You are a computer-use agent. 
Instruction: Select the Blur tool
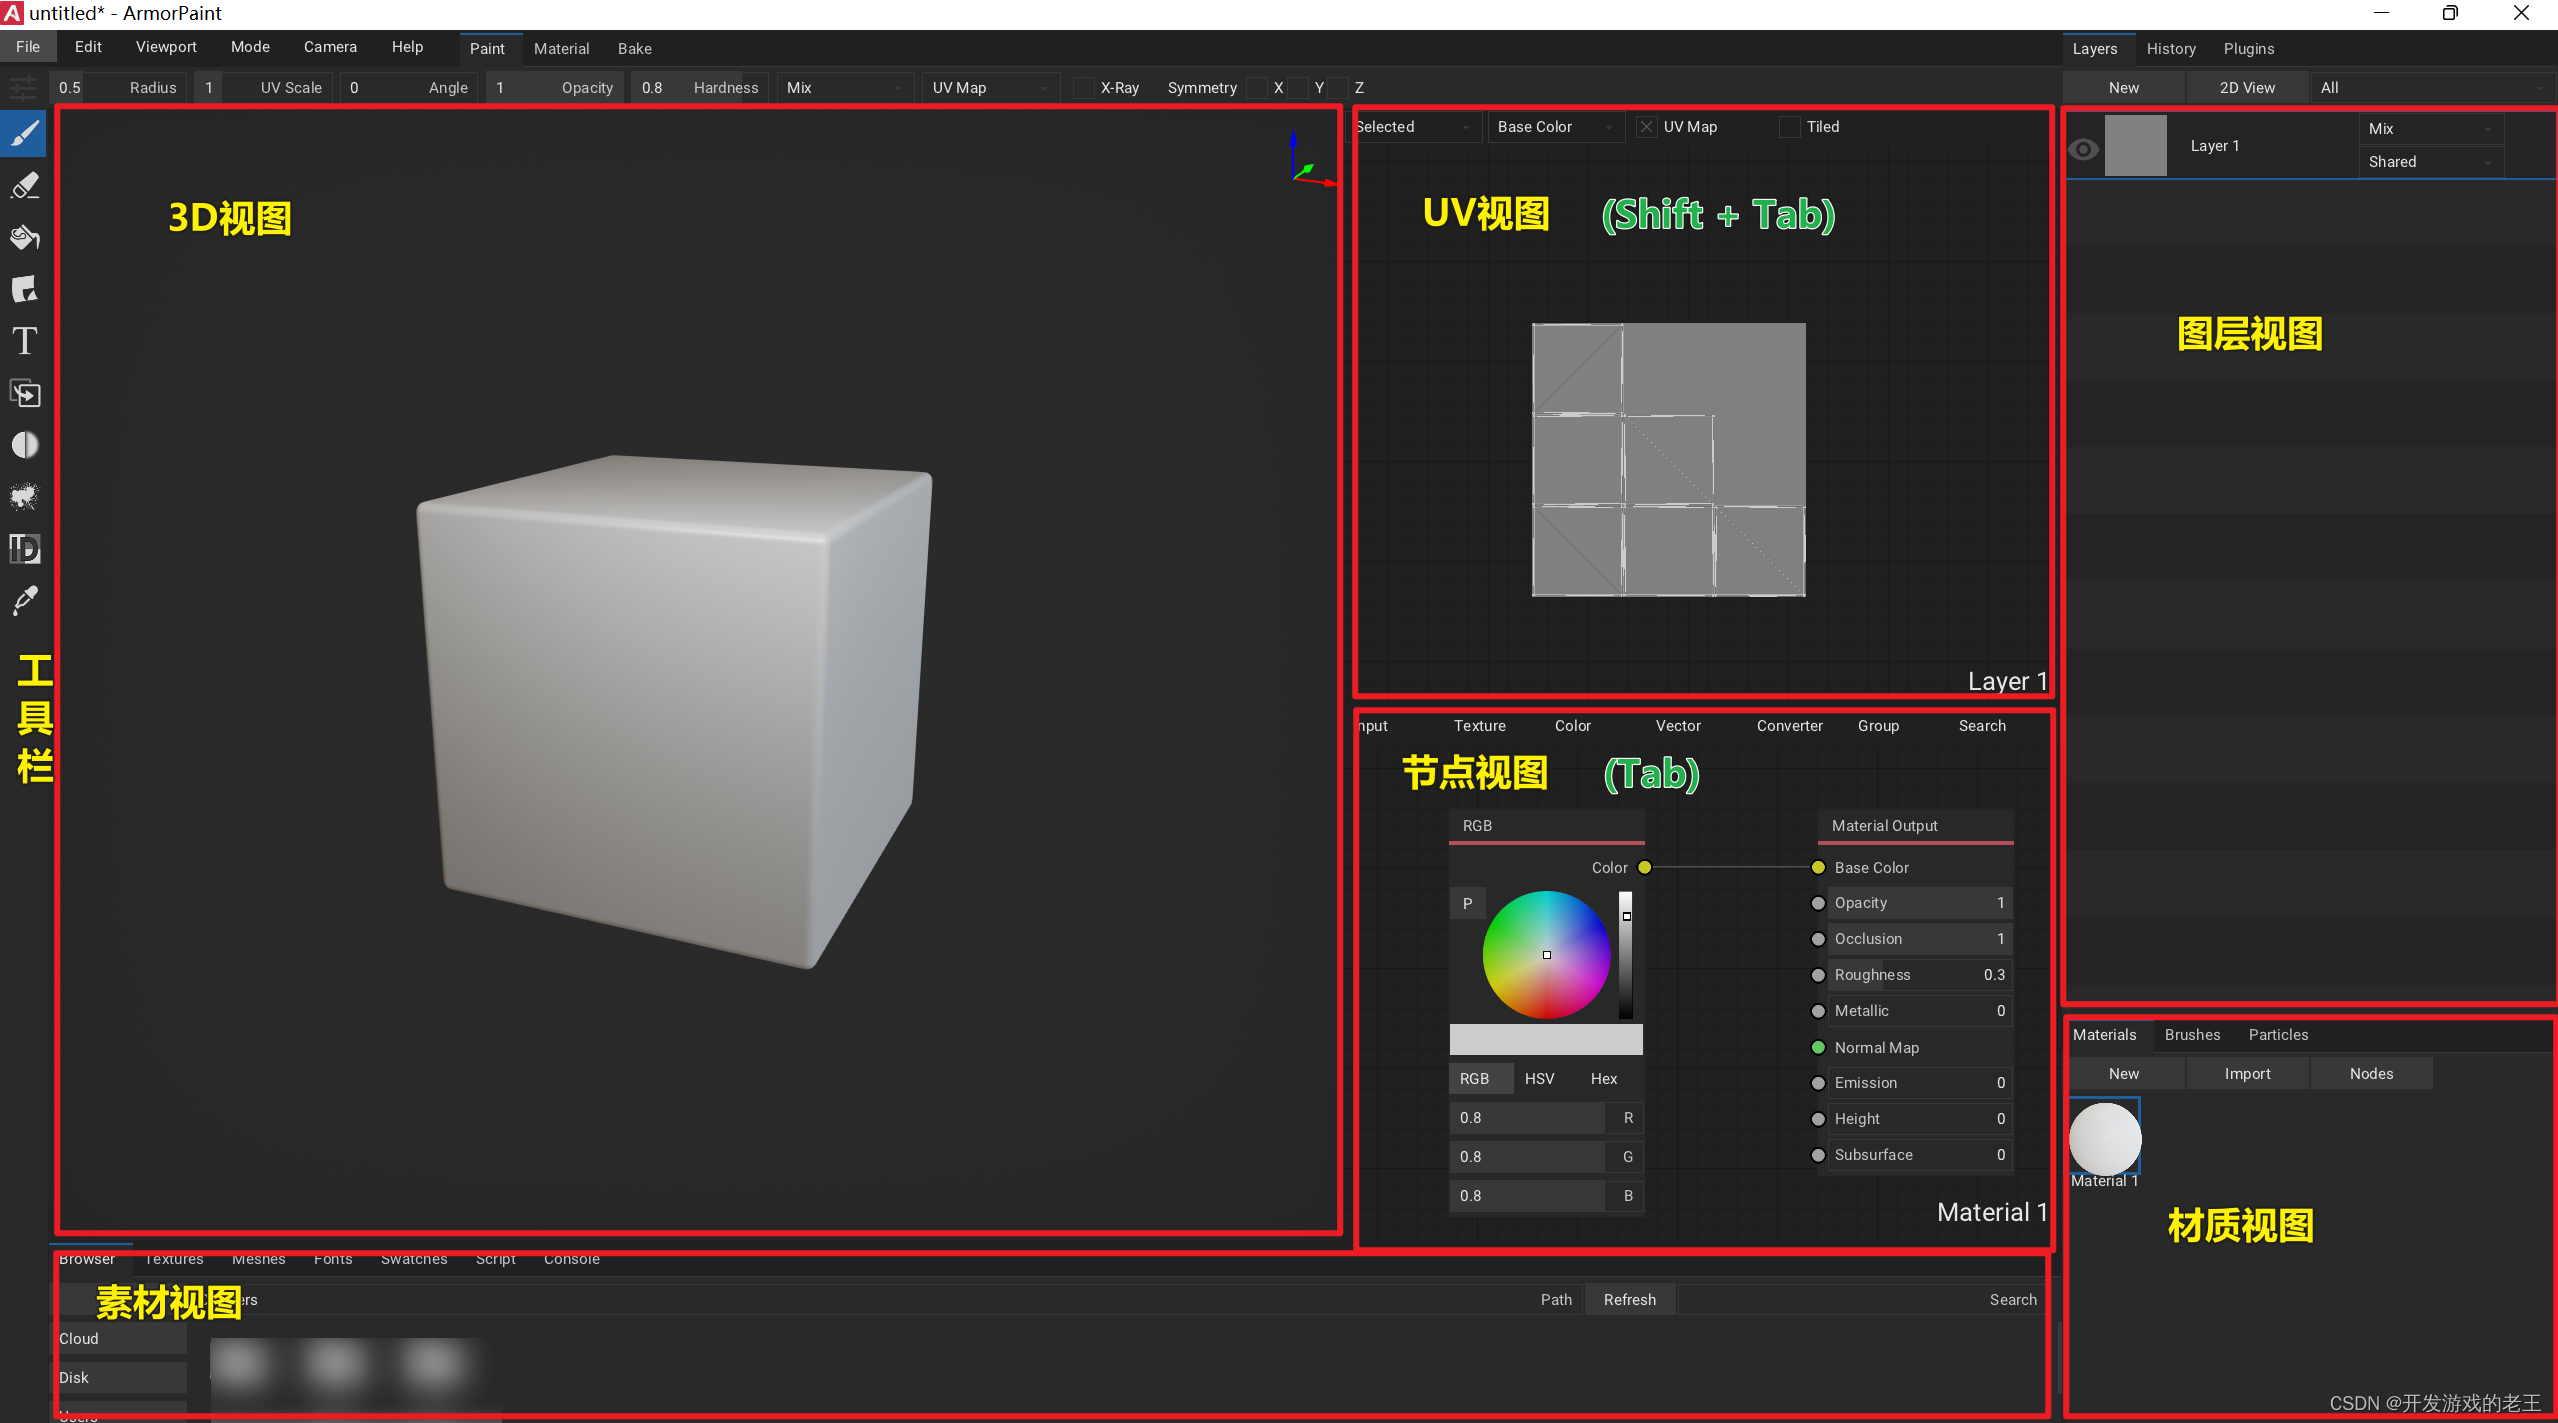click(x=25, y=445)
